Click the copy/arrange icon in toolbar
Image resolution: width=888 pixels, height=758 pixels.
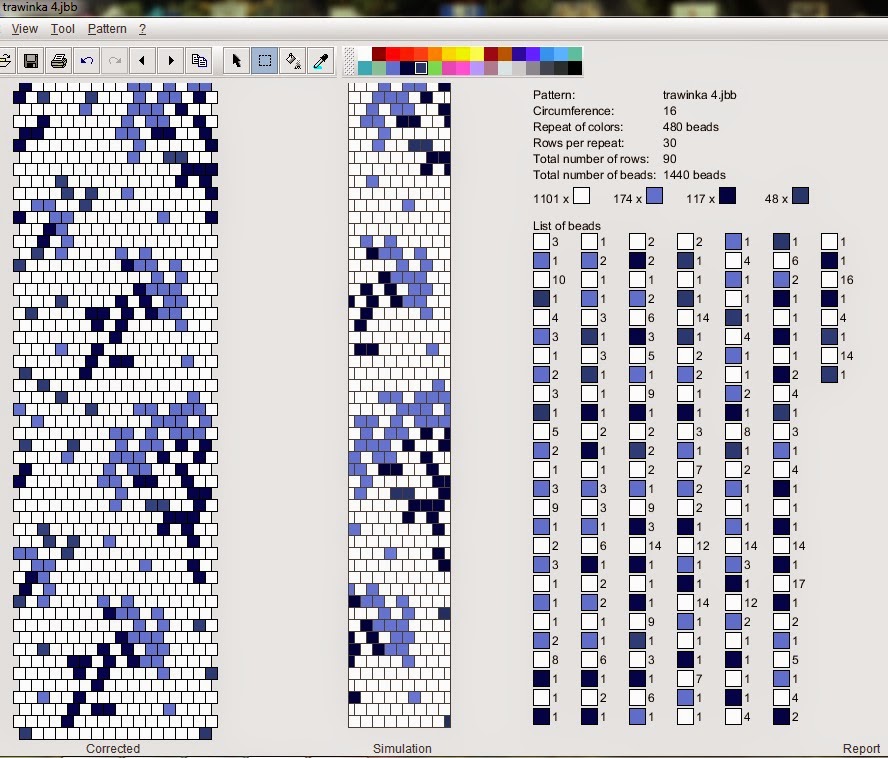[199, 61]
